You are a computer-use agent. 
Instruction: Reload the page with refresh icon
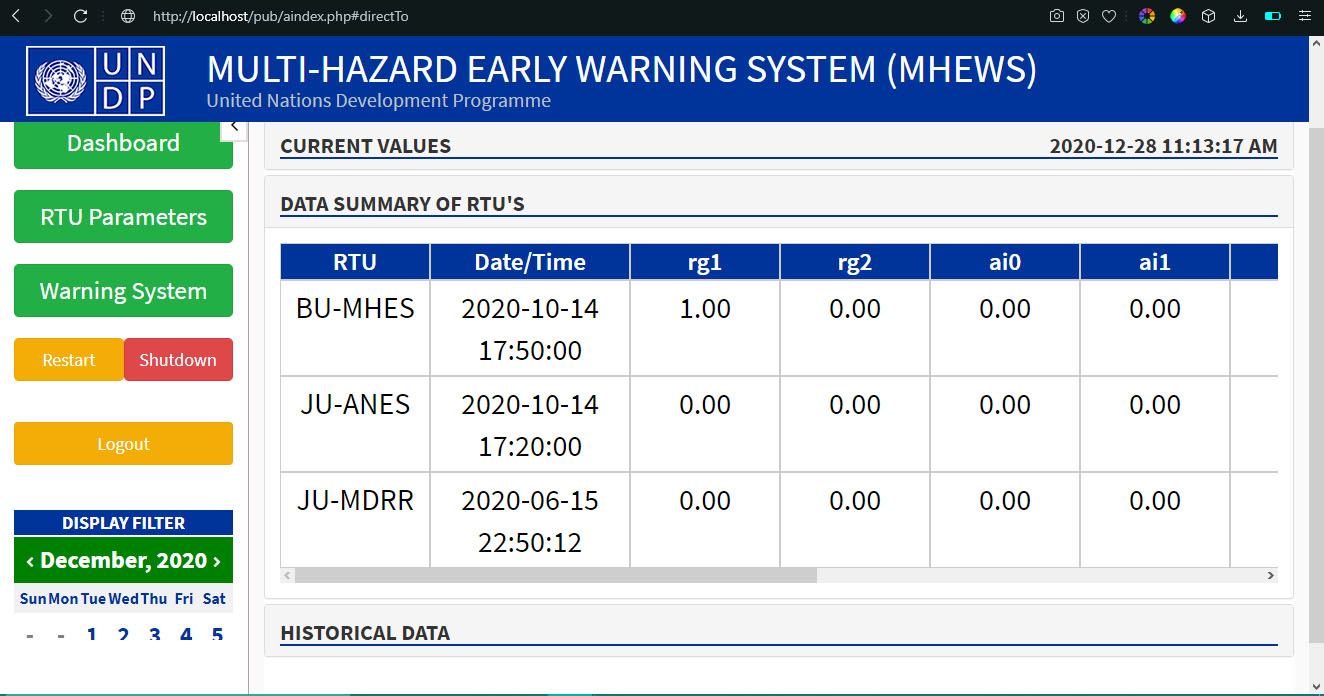81,16
